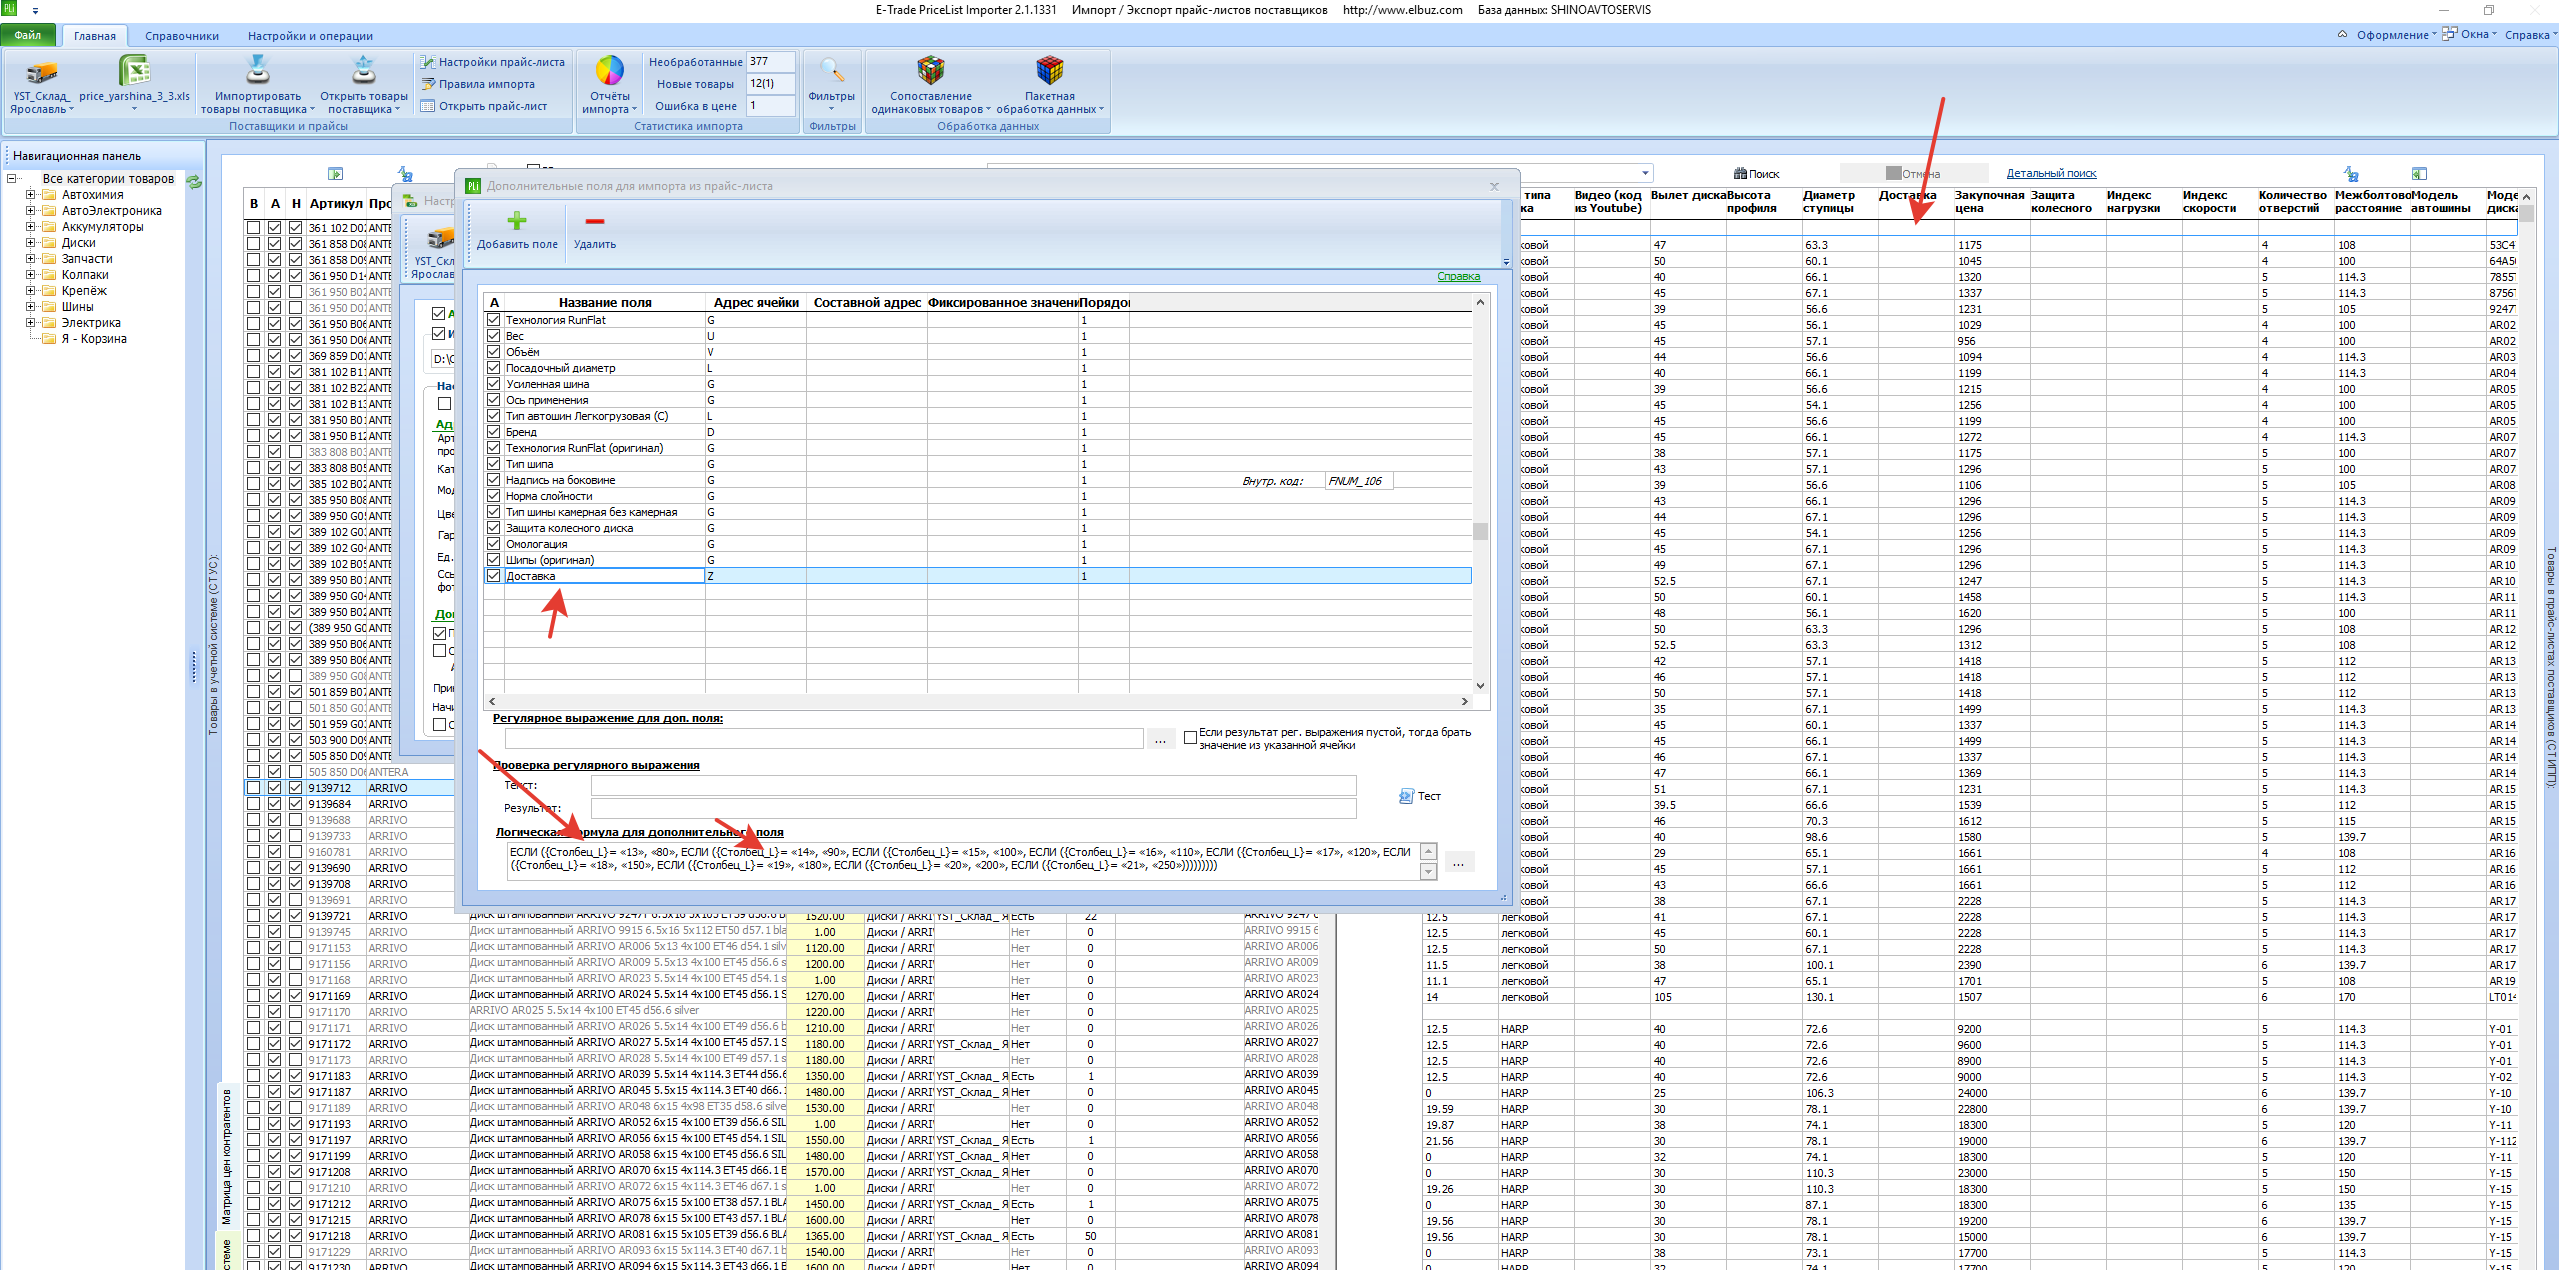Refresh the category tree with green arrows
The image size is (2559, 1270).
point(194,181)
